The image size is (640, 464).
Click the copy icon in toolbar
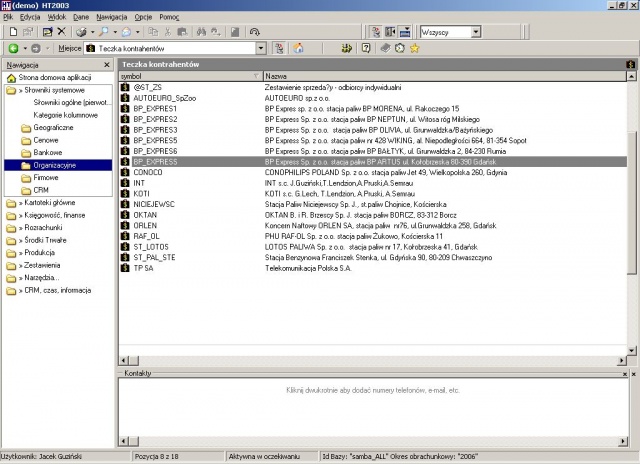coord(153,32)
